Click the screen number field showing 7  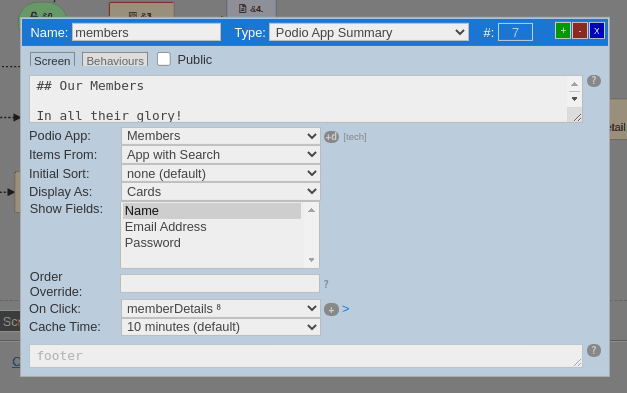(515, 32)
